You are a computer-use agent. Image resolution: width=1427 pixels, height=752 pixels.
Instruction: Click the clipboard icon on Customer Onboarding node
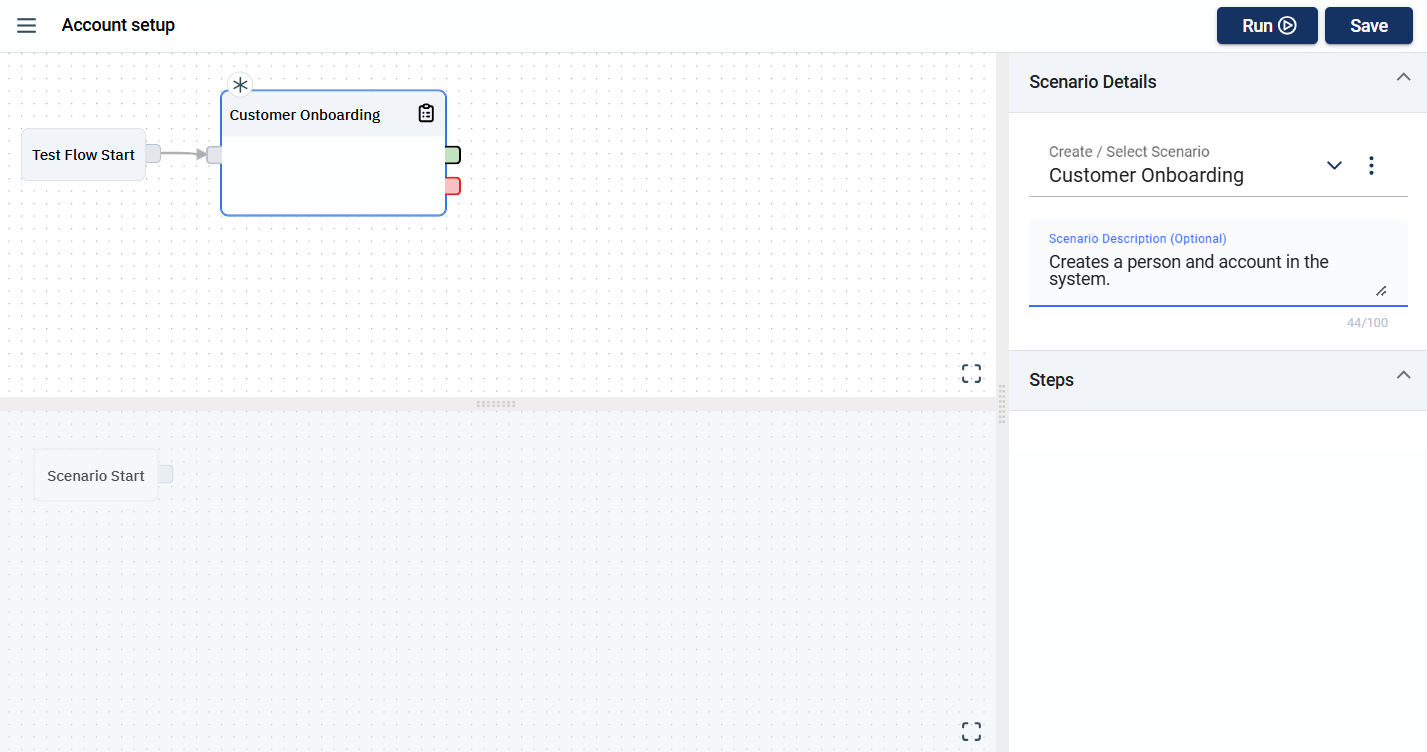pos(426,114)
